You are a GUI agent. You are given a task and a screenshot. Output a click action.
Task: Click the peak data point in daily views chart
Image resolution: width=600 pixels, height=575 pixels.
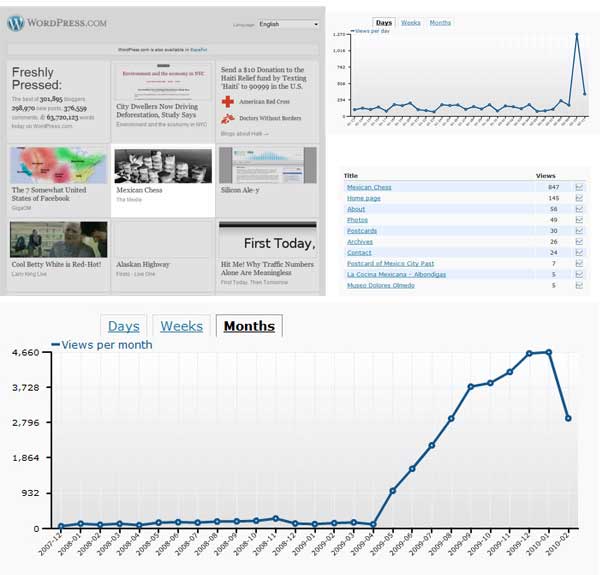(x=576, y=35)
